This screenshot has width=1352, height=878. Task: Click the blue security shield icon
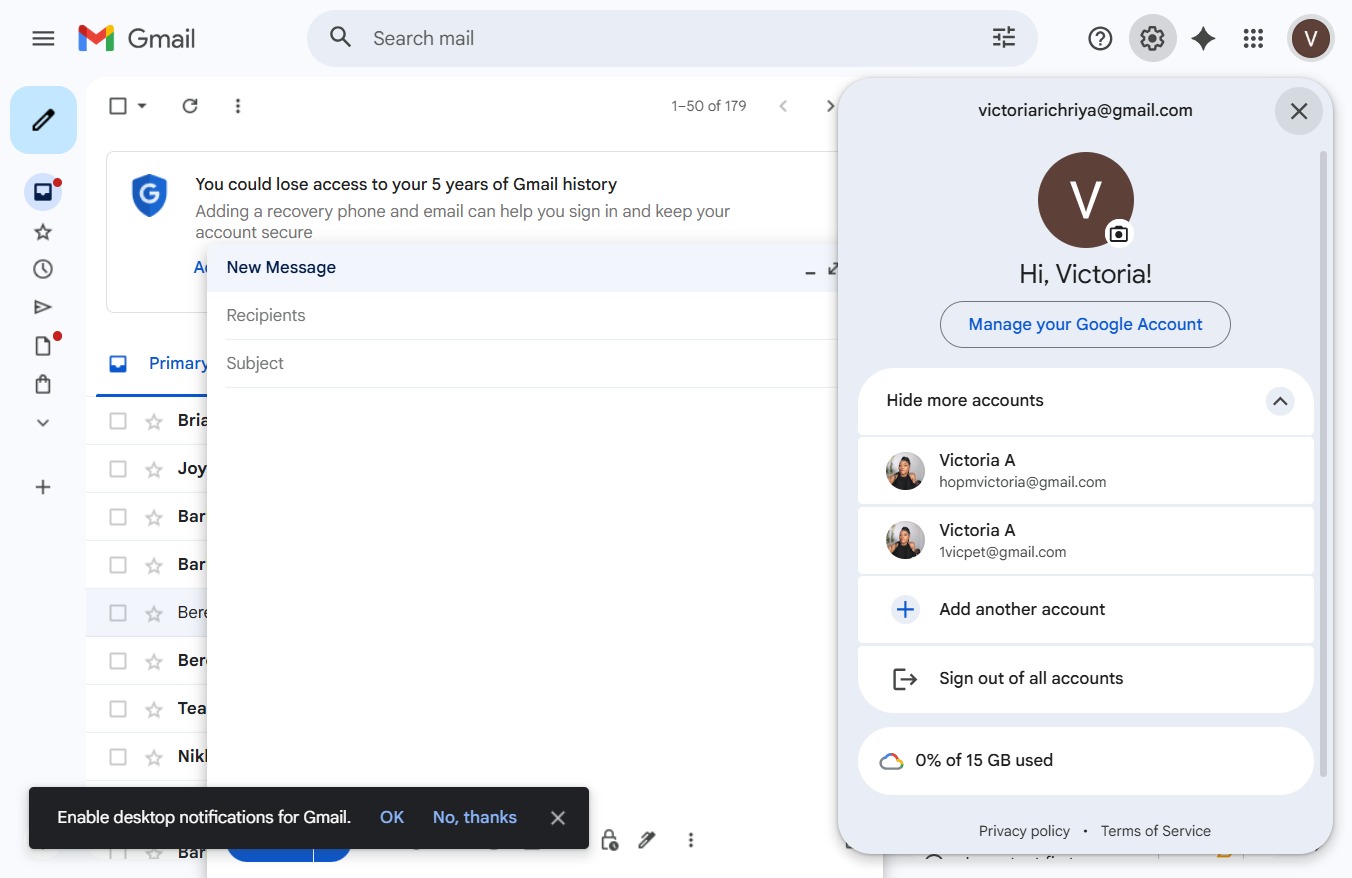[150, 195]
